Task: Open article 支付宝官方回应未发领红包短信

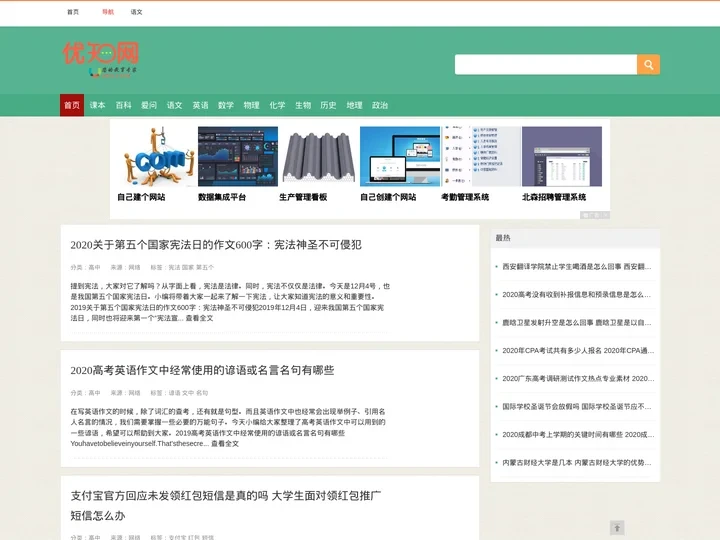Action: click(x=225, y=505)
